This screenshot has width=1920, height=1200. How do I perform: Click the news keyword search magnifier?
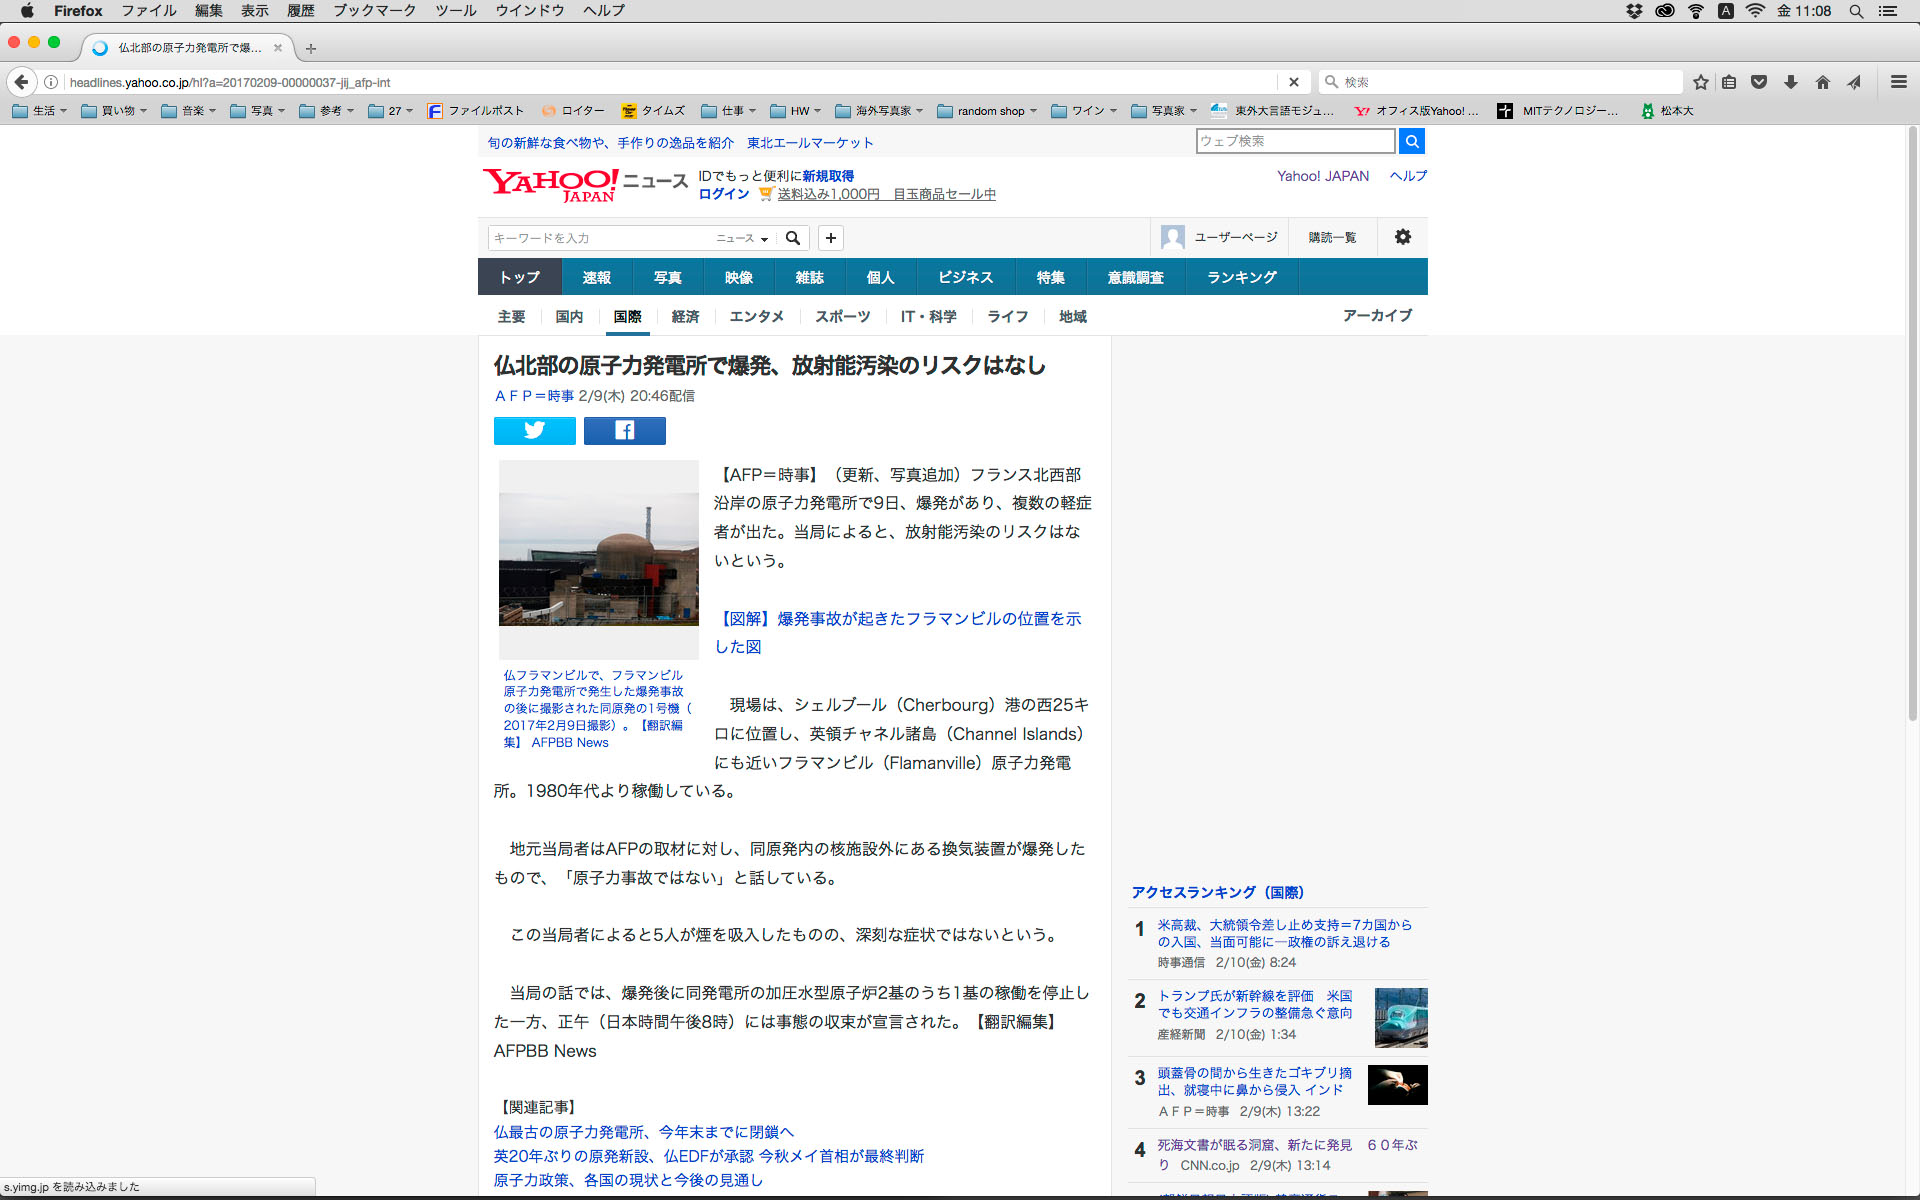tap(793, 238)
